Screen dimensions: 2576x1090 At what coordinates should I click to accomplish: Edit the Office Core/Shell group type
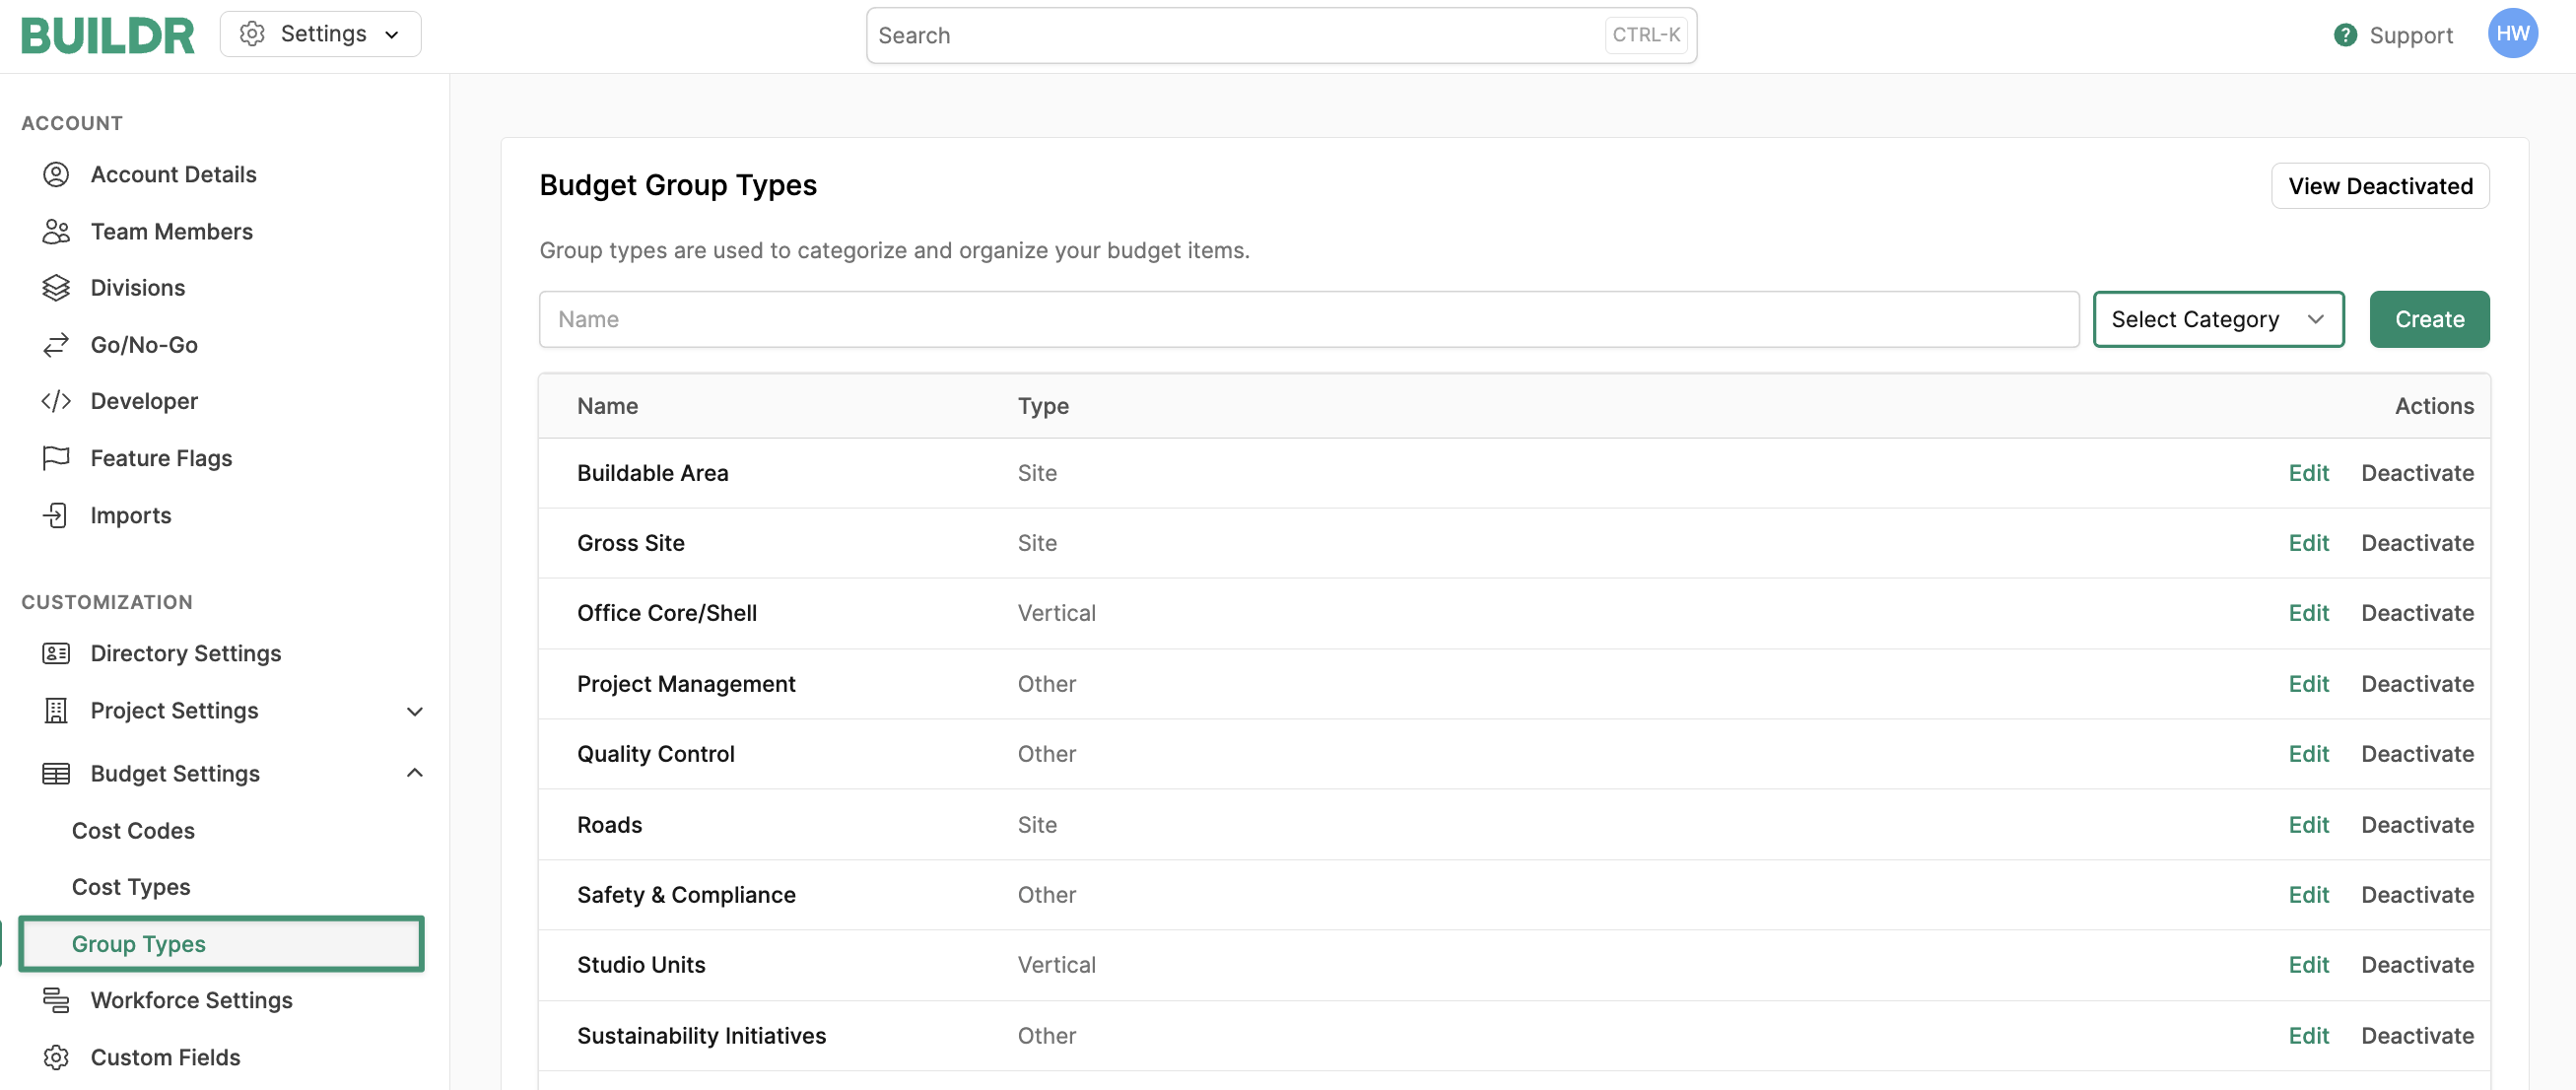click(2307, 613)
